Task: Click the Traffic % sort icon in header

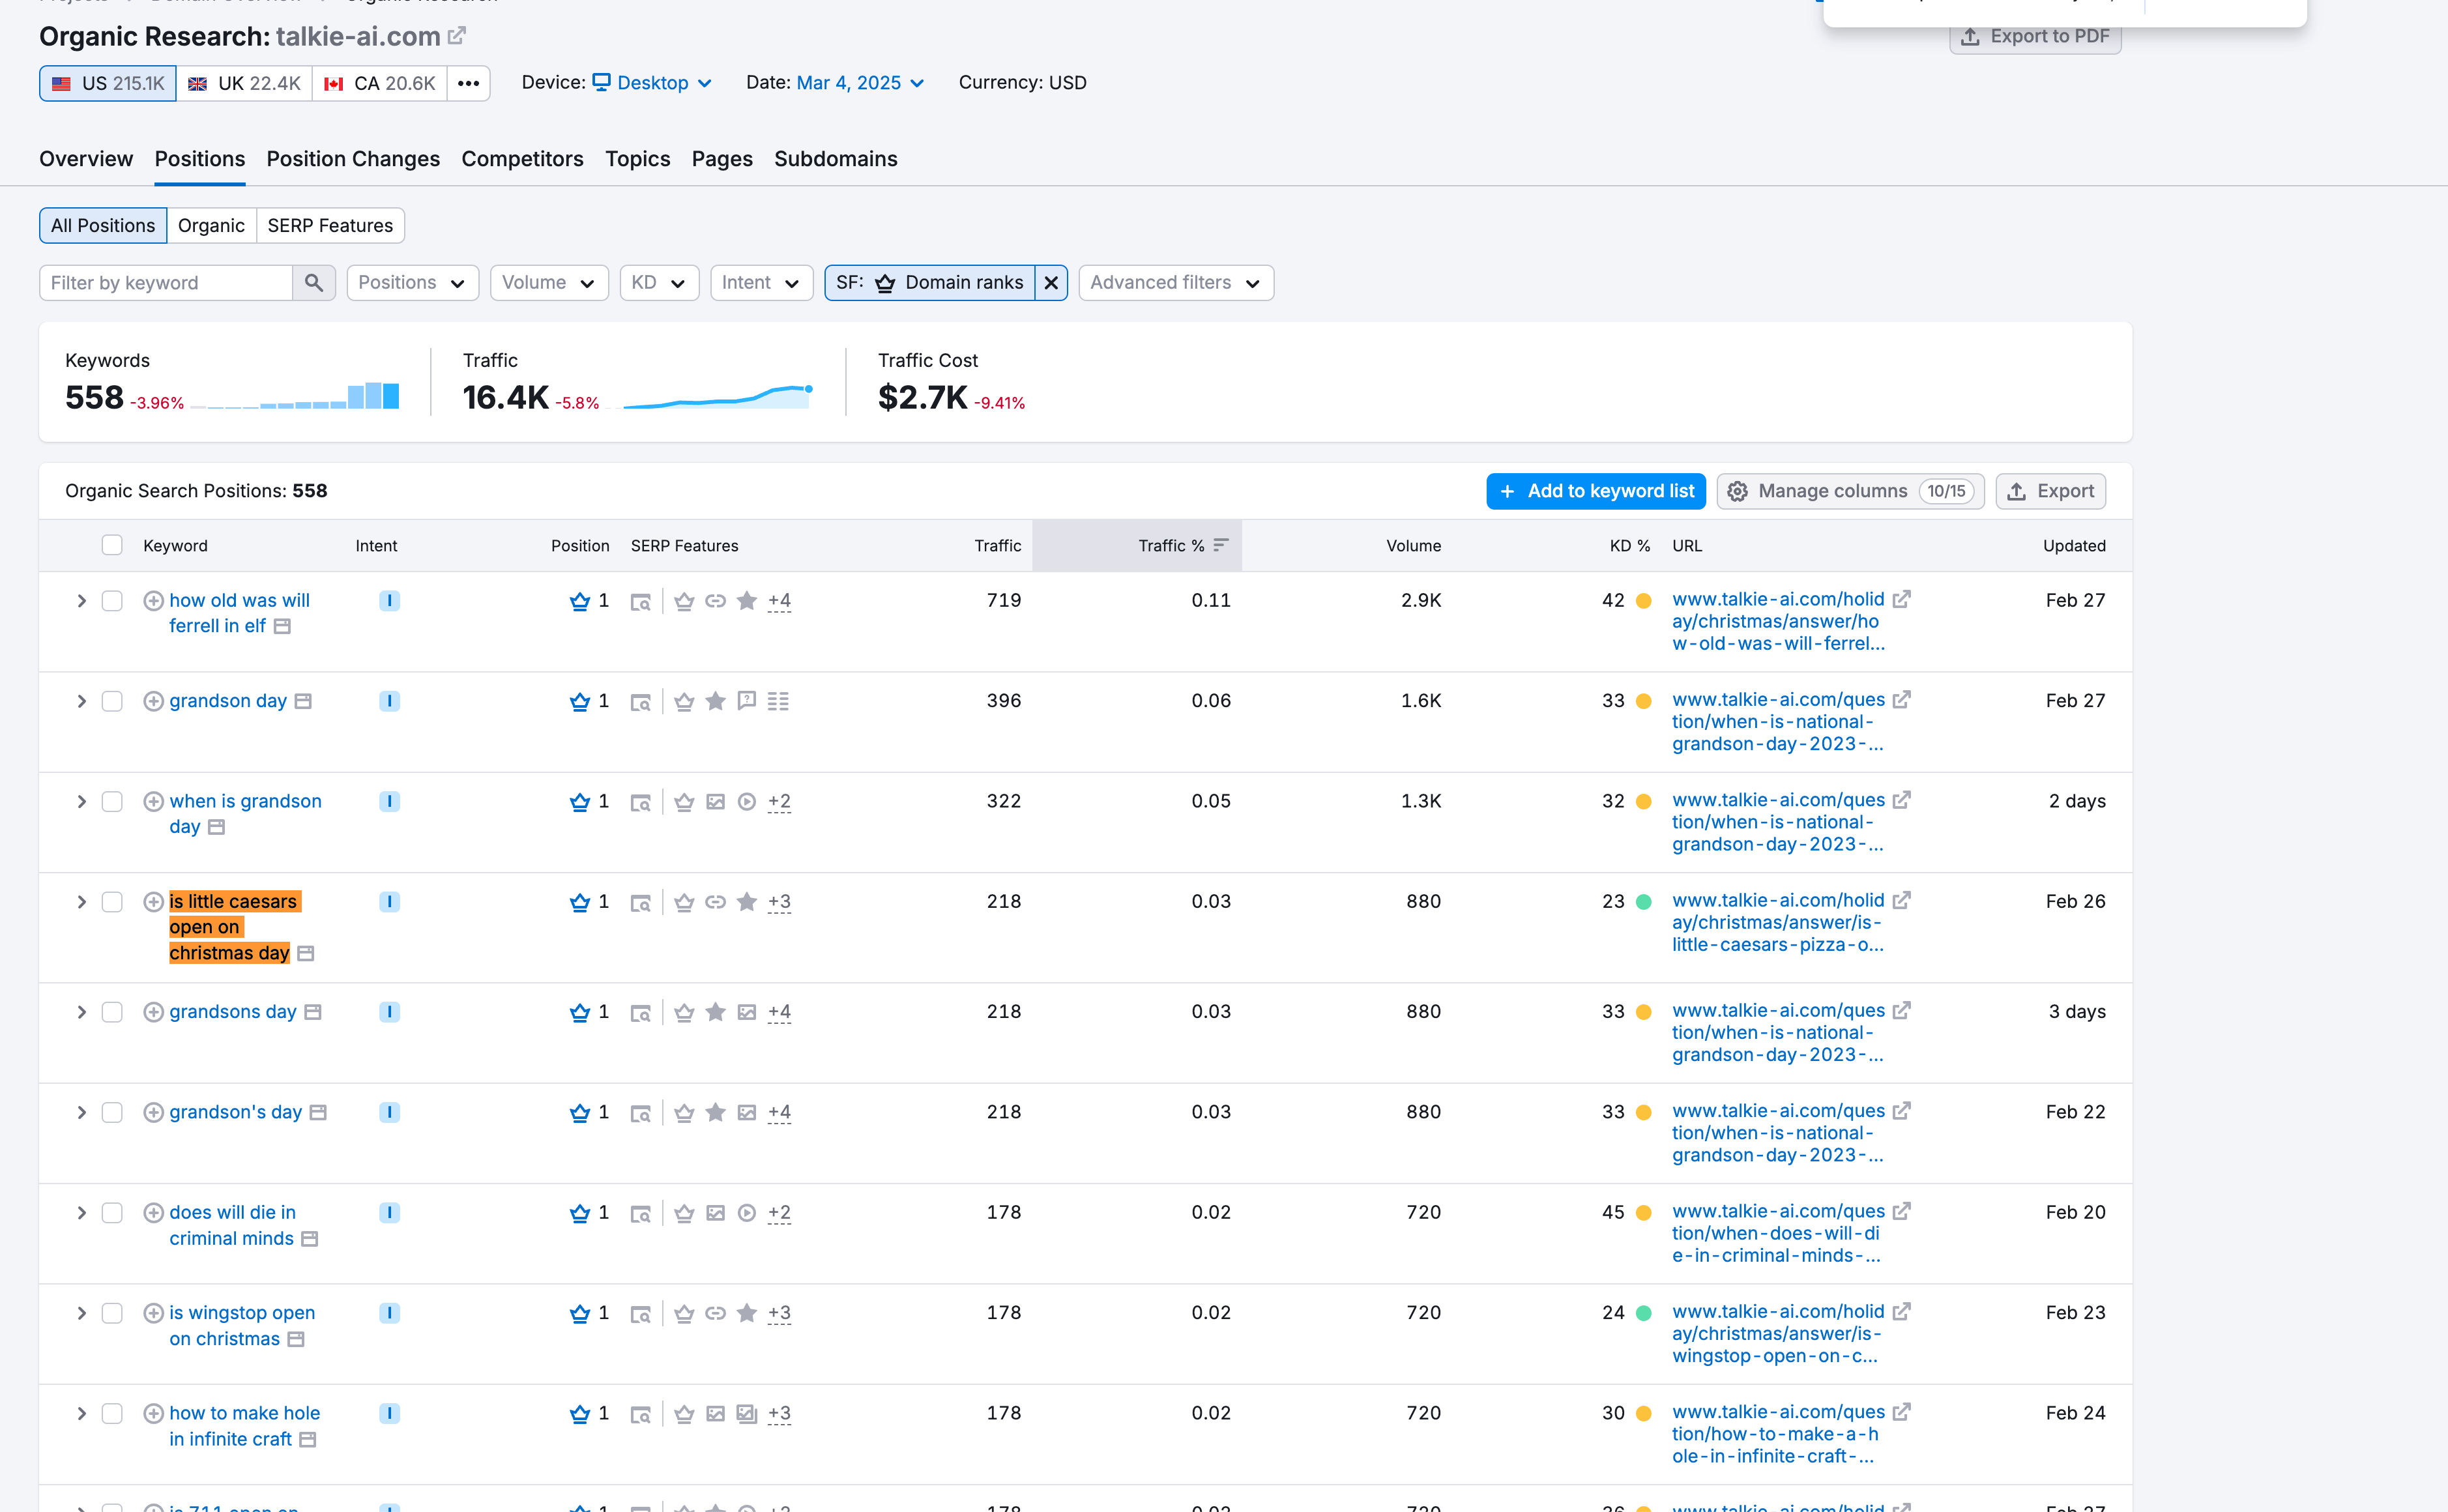Action: coord(1220,545)
